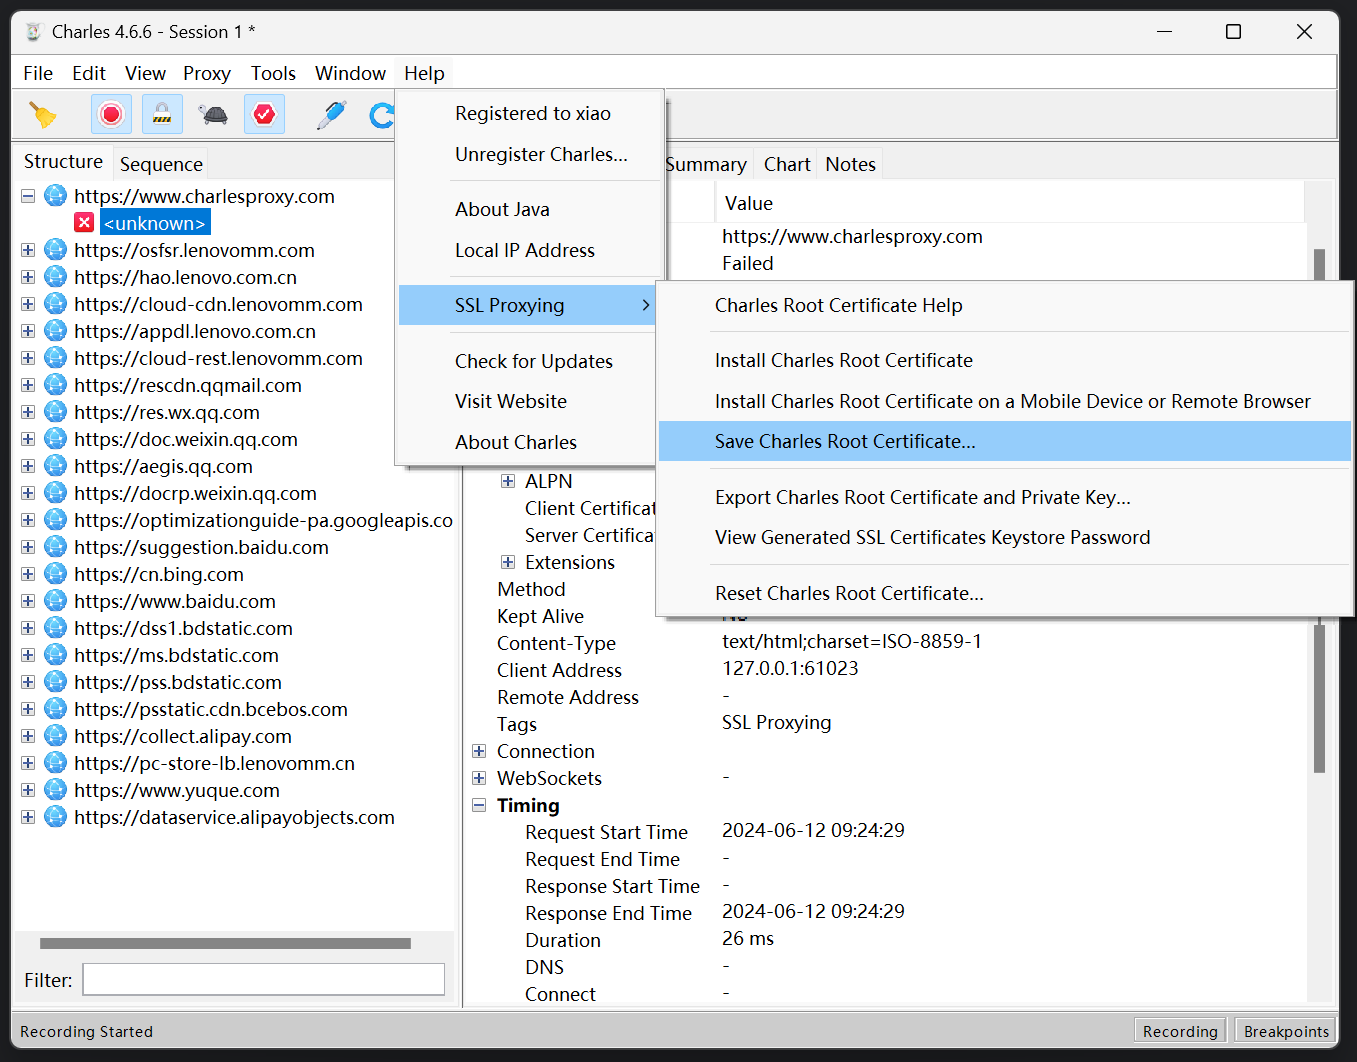The width and height of the screenshot is (1357, 1062).
Task: Click the broom clear session icon
Action: point(43,115)
